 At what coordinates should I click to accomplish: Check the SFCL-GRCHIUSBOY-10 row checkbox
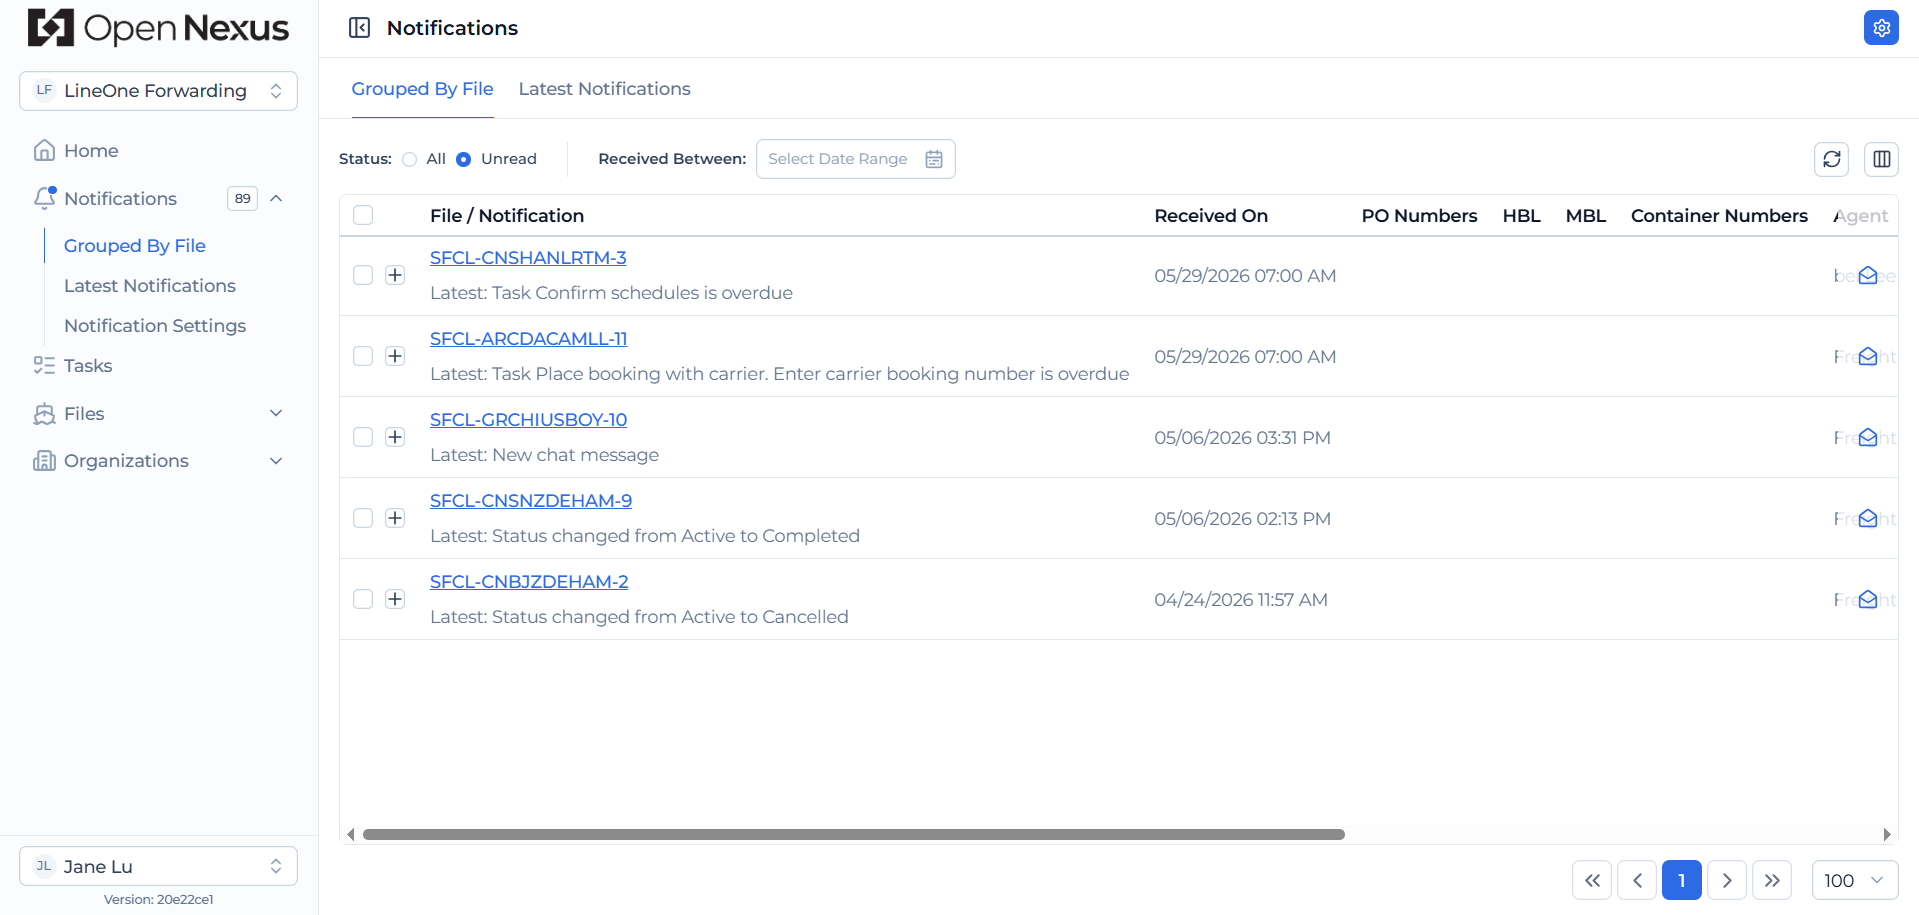[x=363, y=437]
